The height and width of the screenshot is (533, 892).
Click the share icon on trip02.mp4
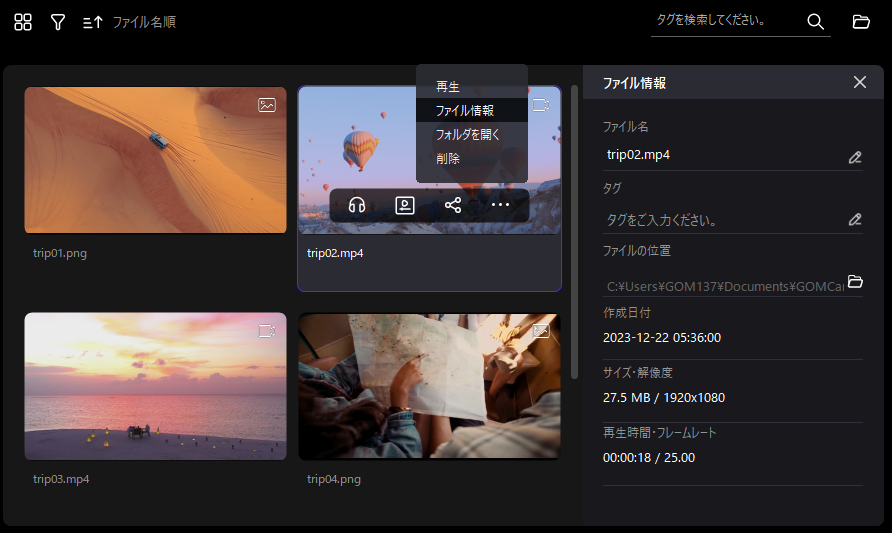(x=453, y=205)
